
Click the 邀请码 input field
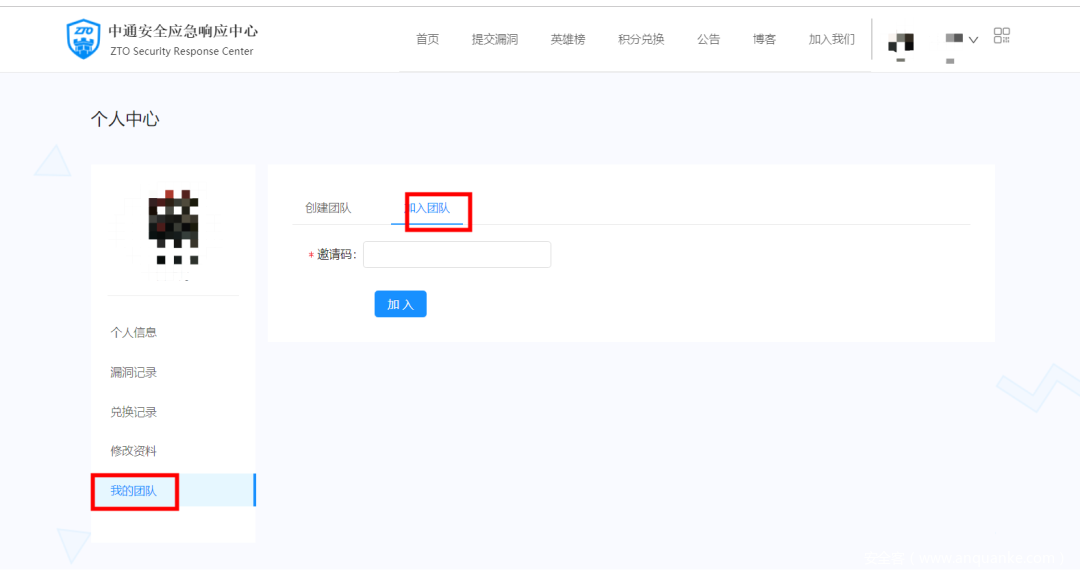click(457, 255)
